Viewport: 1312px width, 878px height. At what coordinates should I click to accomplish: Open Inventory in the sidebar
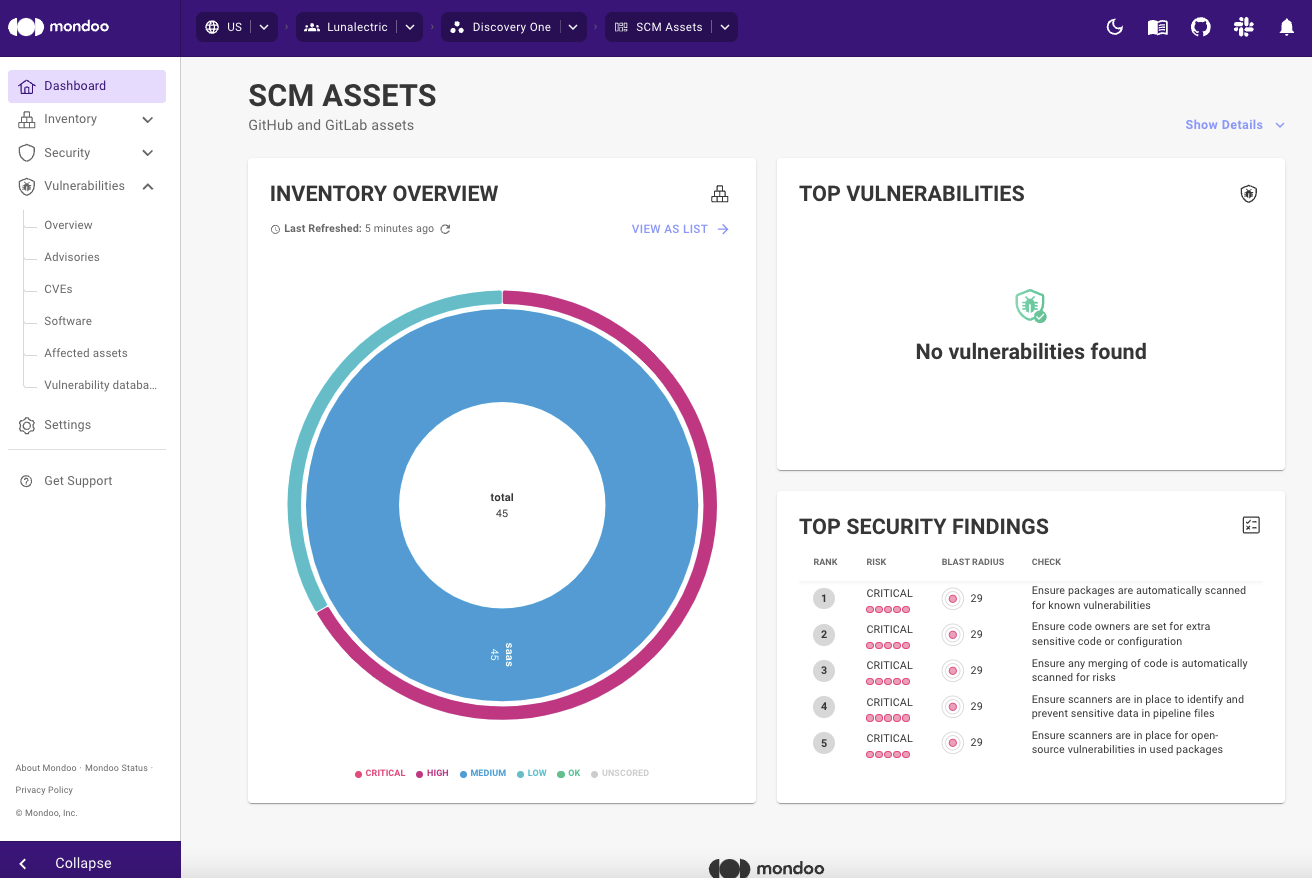tap(71, 119)
